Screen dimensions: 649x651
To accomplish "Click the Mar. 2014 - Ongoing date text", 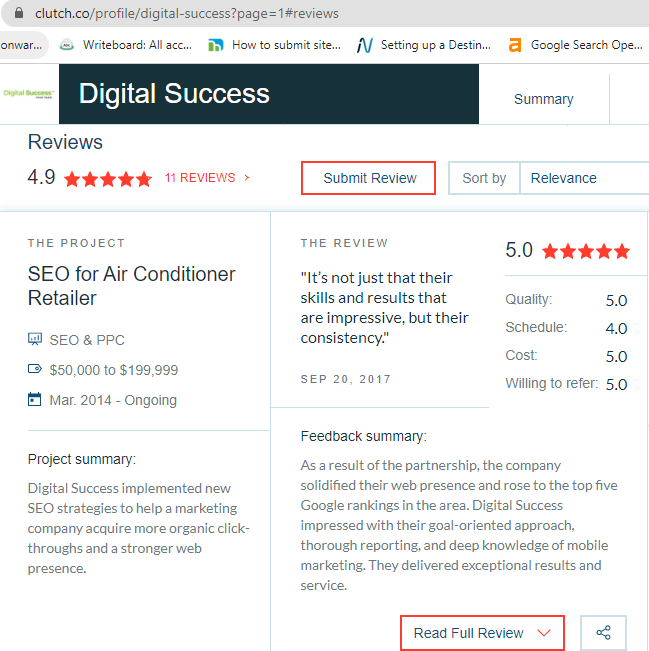I will click(113, 400).
